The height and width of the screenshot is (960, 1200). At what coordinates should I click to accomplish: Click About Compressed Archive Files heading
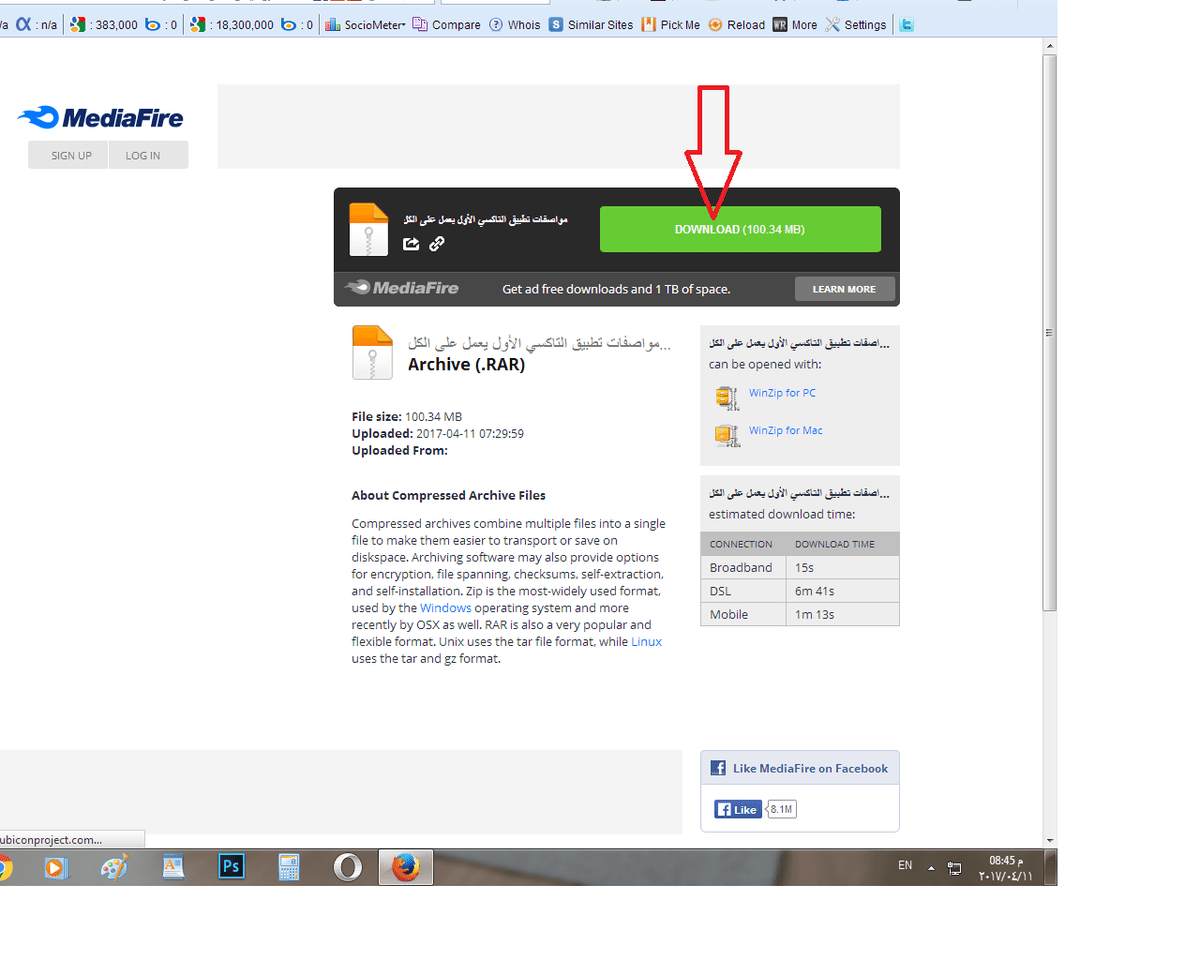(449, 495)
